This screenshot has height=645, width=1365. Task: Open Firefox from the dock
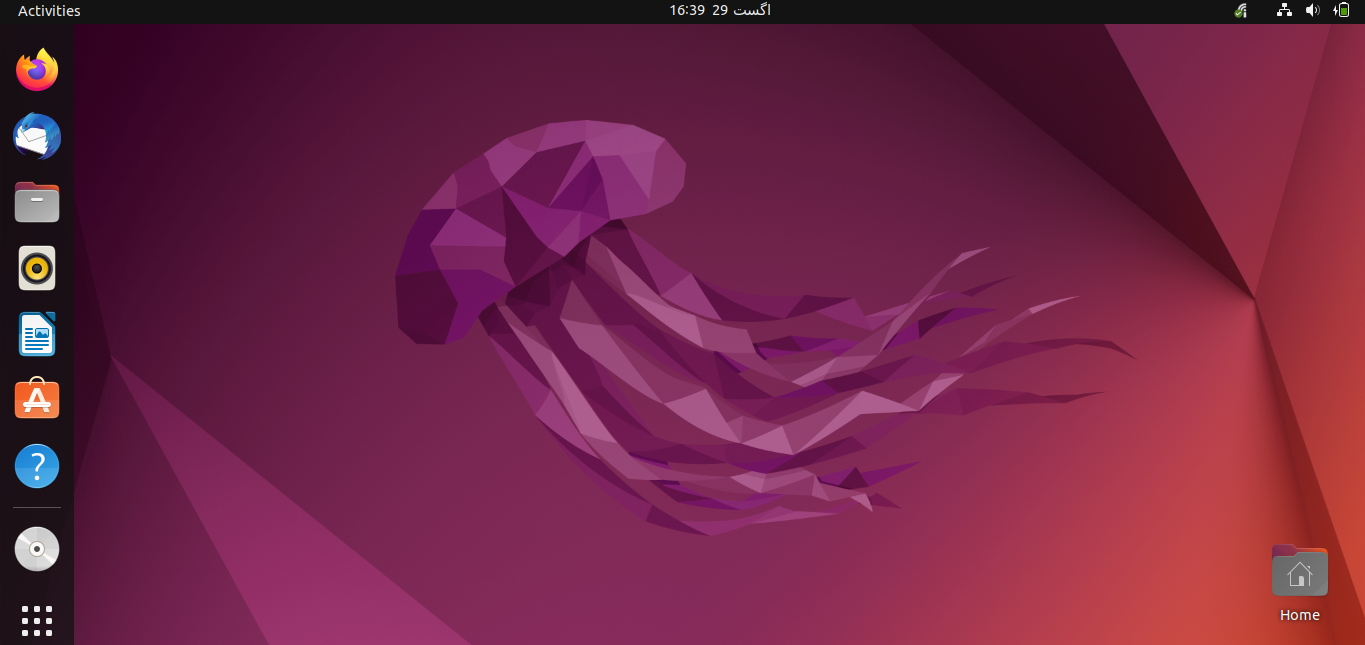coord(37,70)
